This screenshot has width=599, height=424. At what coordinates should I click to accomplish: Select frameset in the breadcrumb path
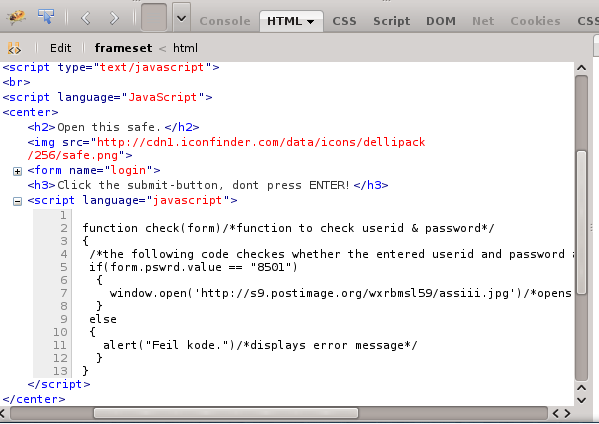pos(123,48)
